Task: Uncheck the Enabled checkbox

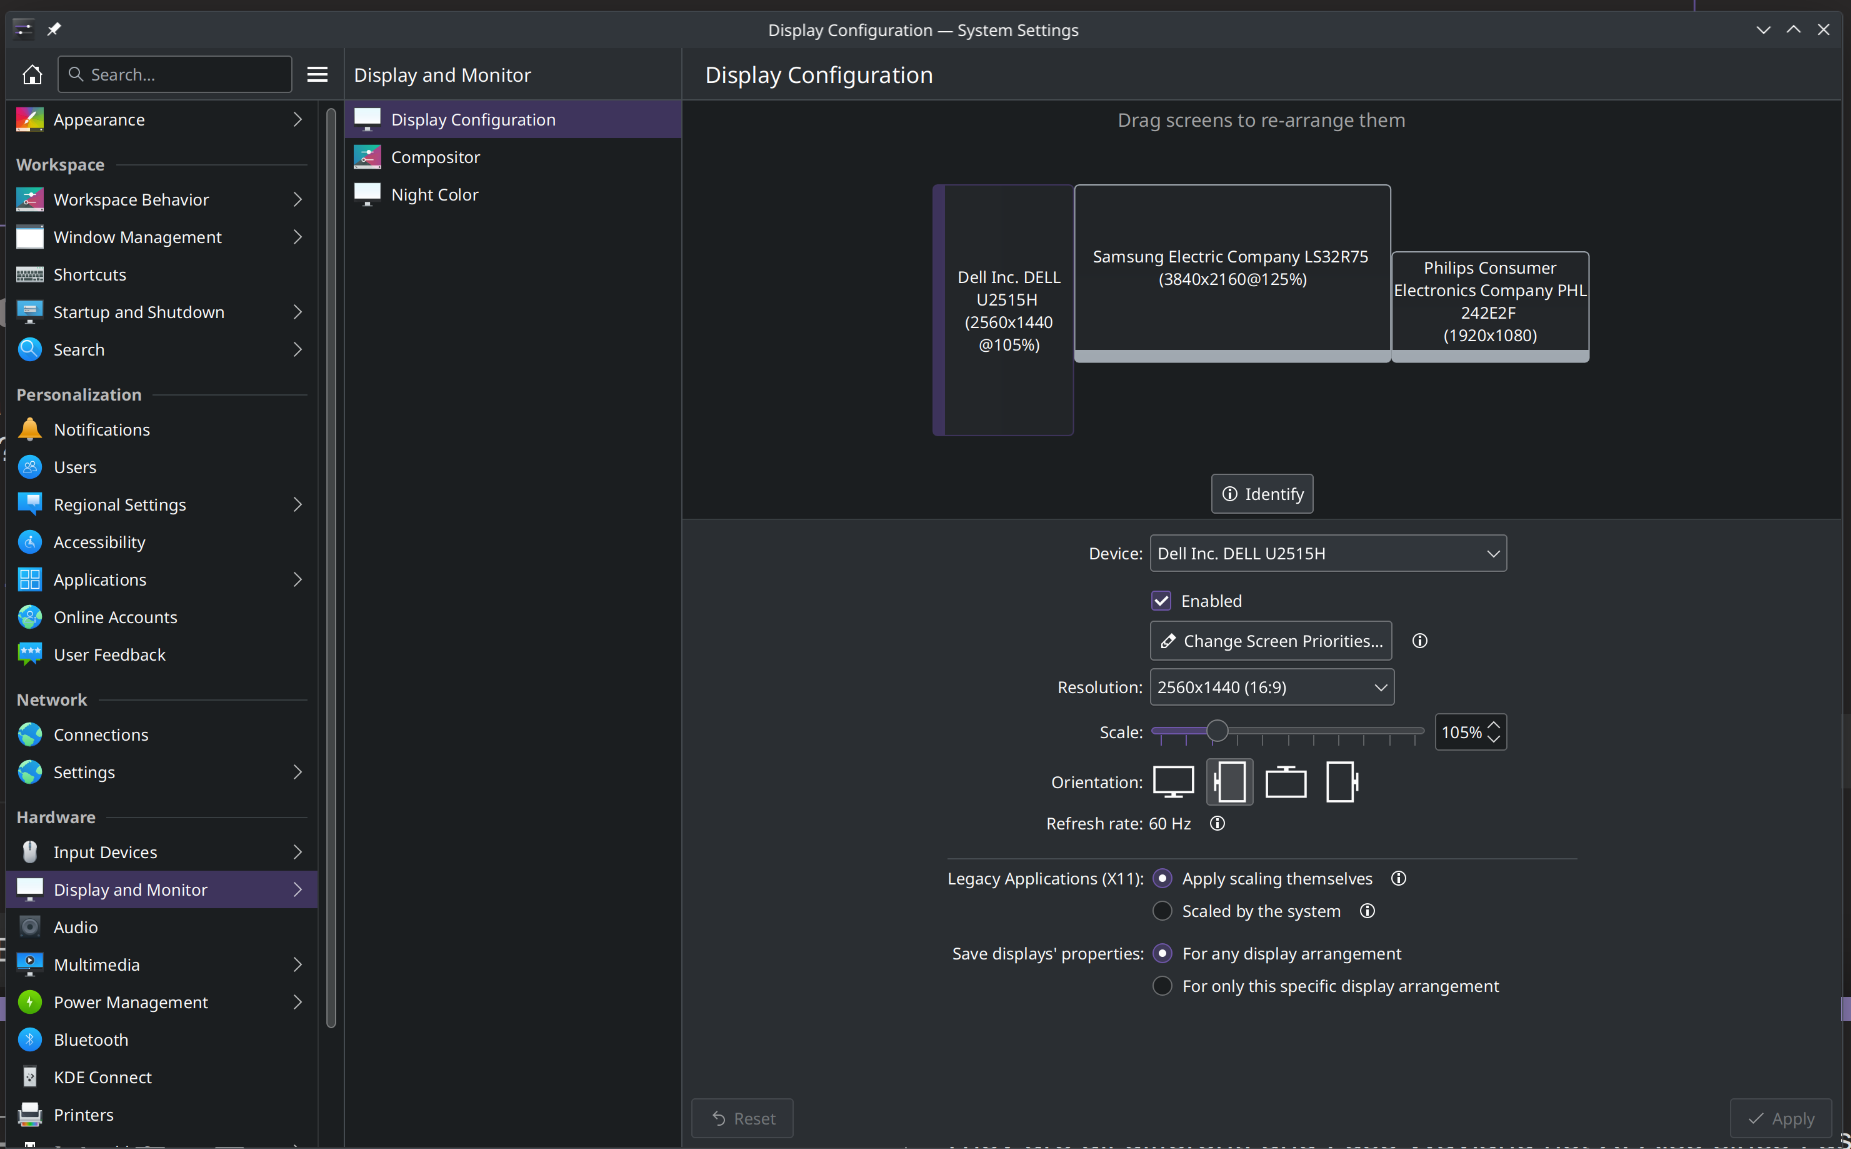Action: point(1161,601)
